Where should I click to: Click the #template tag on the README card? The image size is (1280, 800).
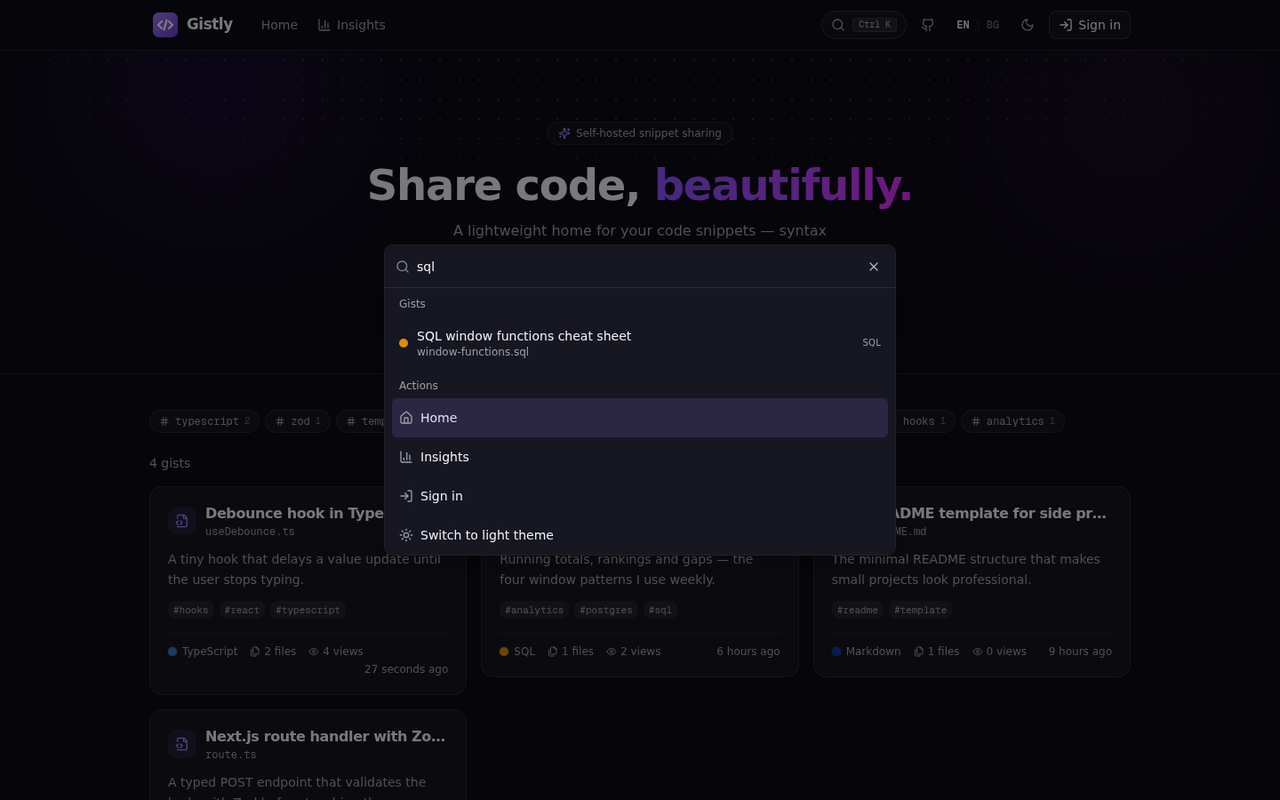920,610
